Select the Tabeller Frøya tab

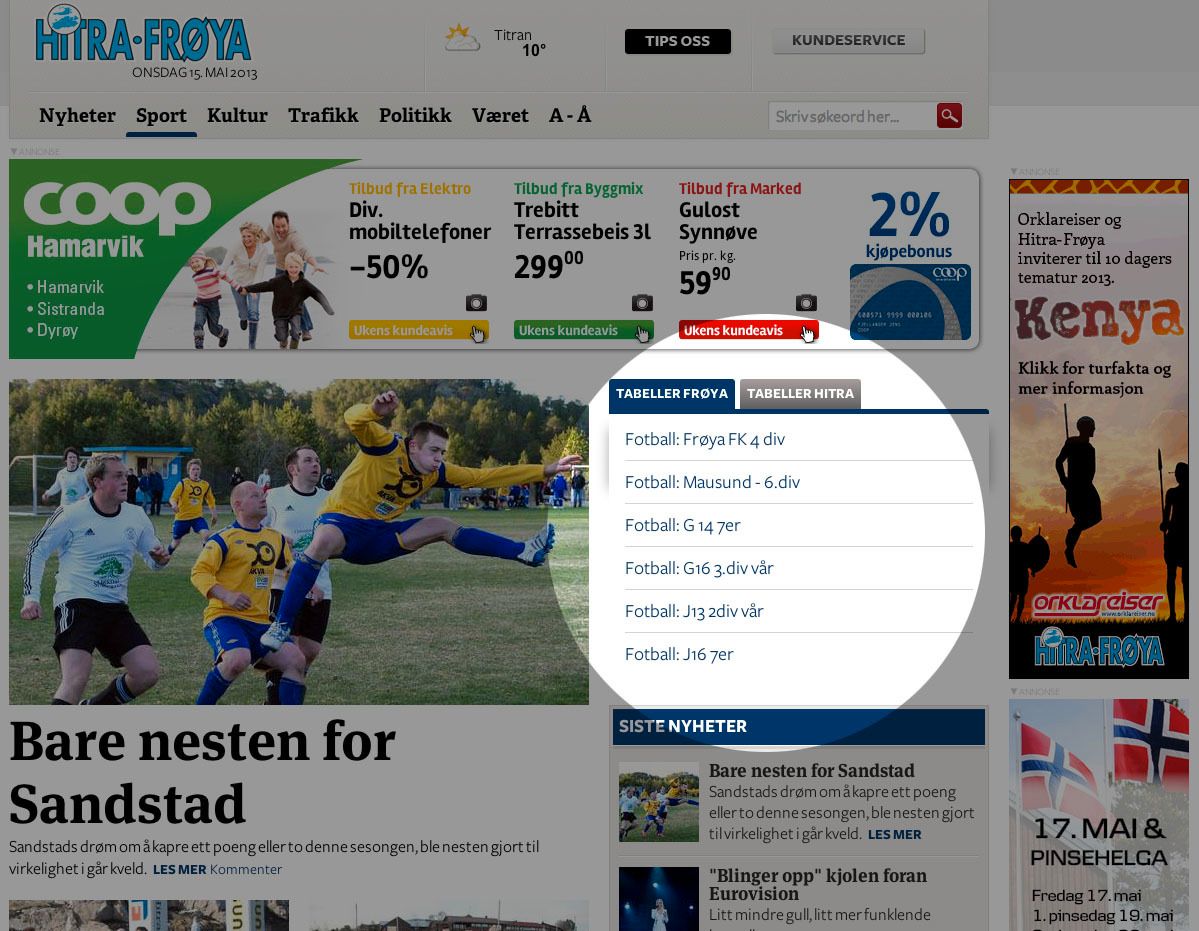[672, 394]
